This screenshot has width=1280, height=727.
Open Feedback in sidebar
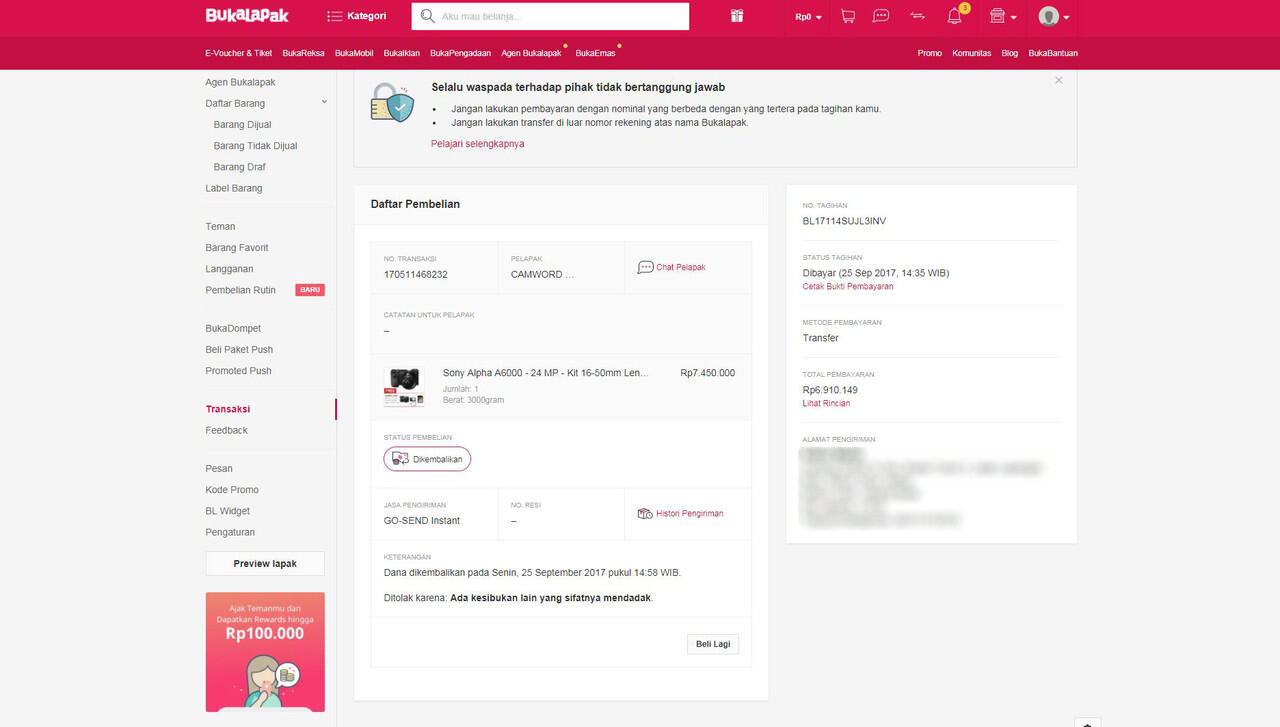tap(226, 430)
